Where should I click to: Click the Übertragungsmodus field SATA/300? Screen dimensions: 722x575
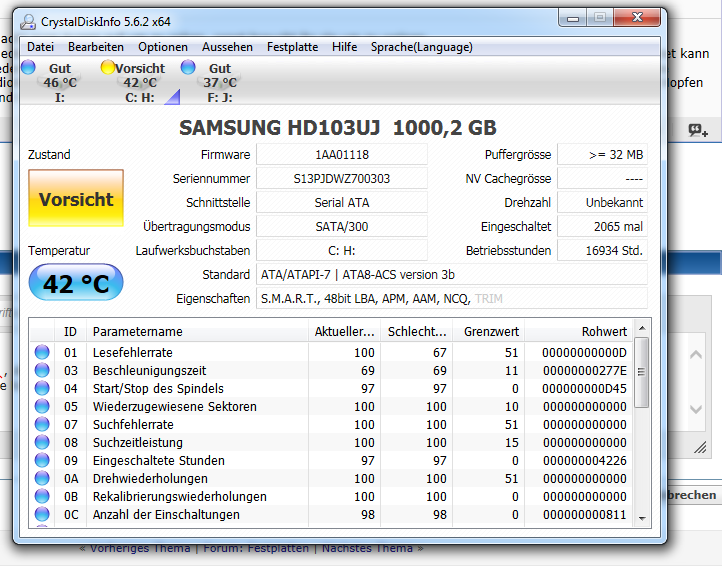[342, 227]
